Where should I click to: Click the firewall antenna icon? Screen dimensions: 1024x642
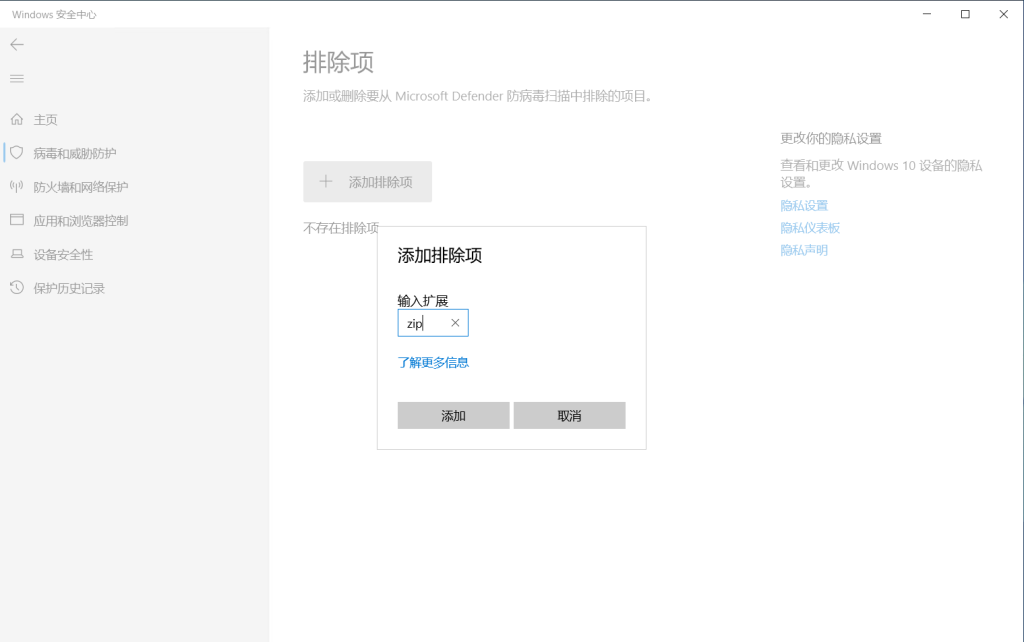tap(17, 187)
